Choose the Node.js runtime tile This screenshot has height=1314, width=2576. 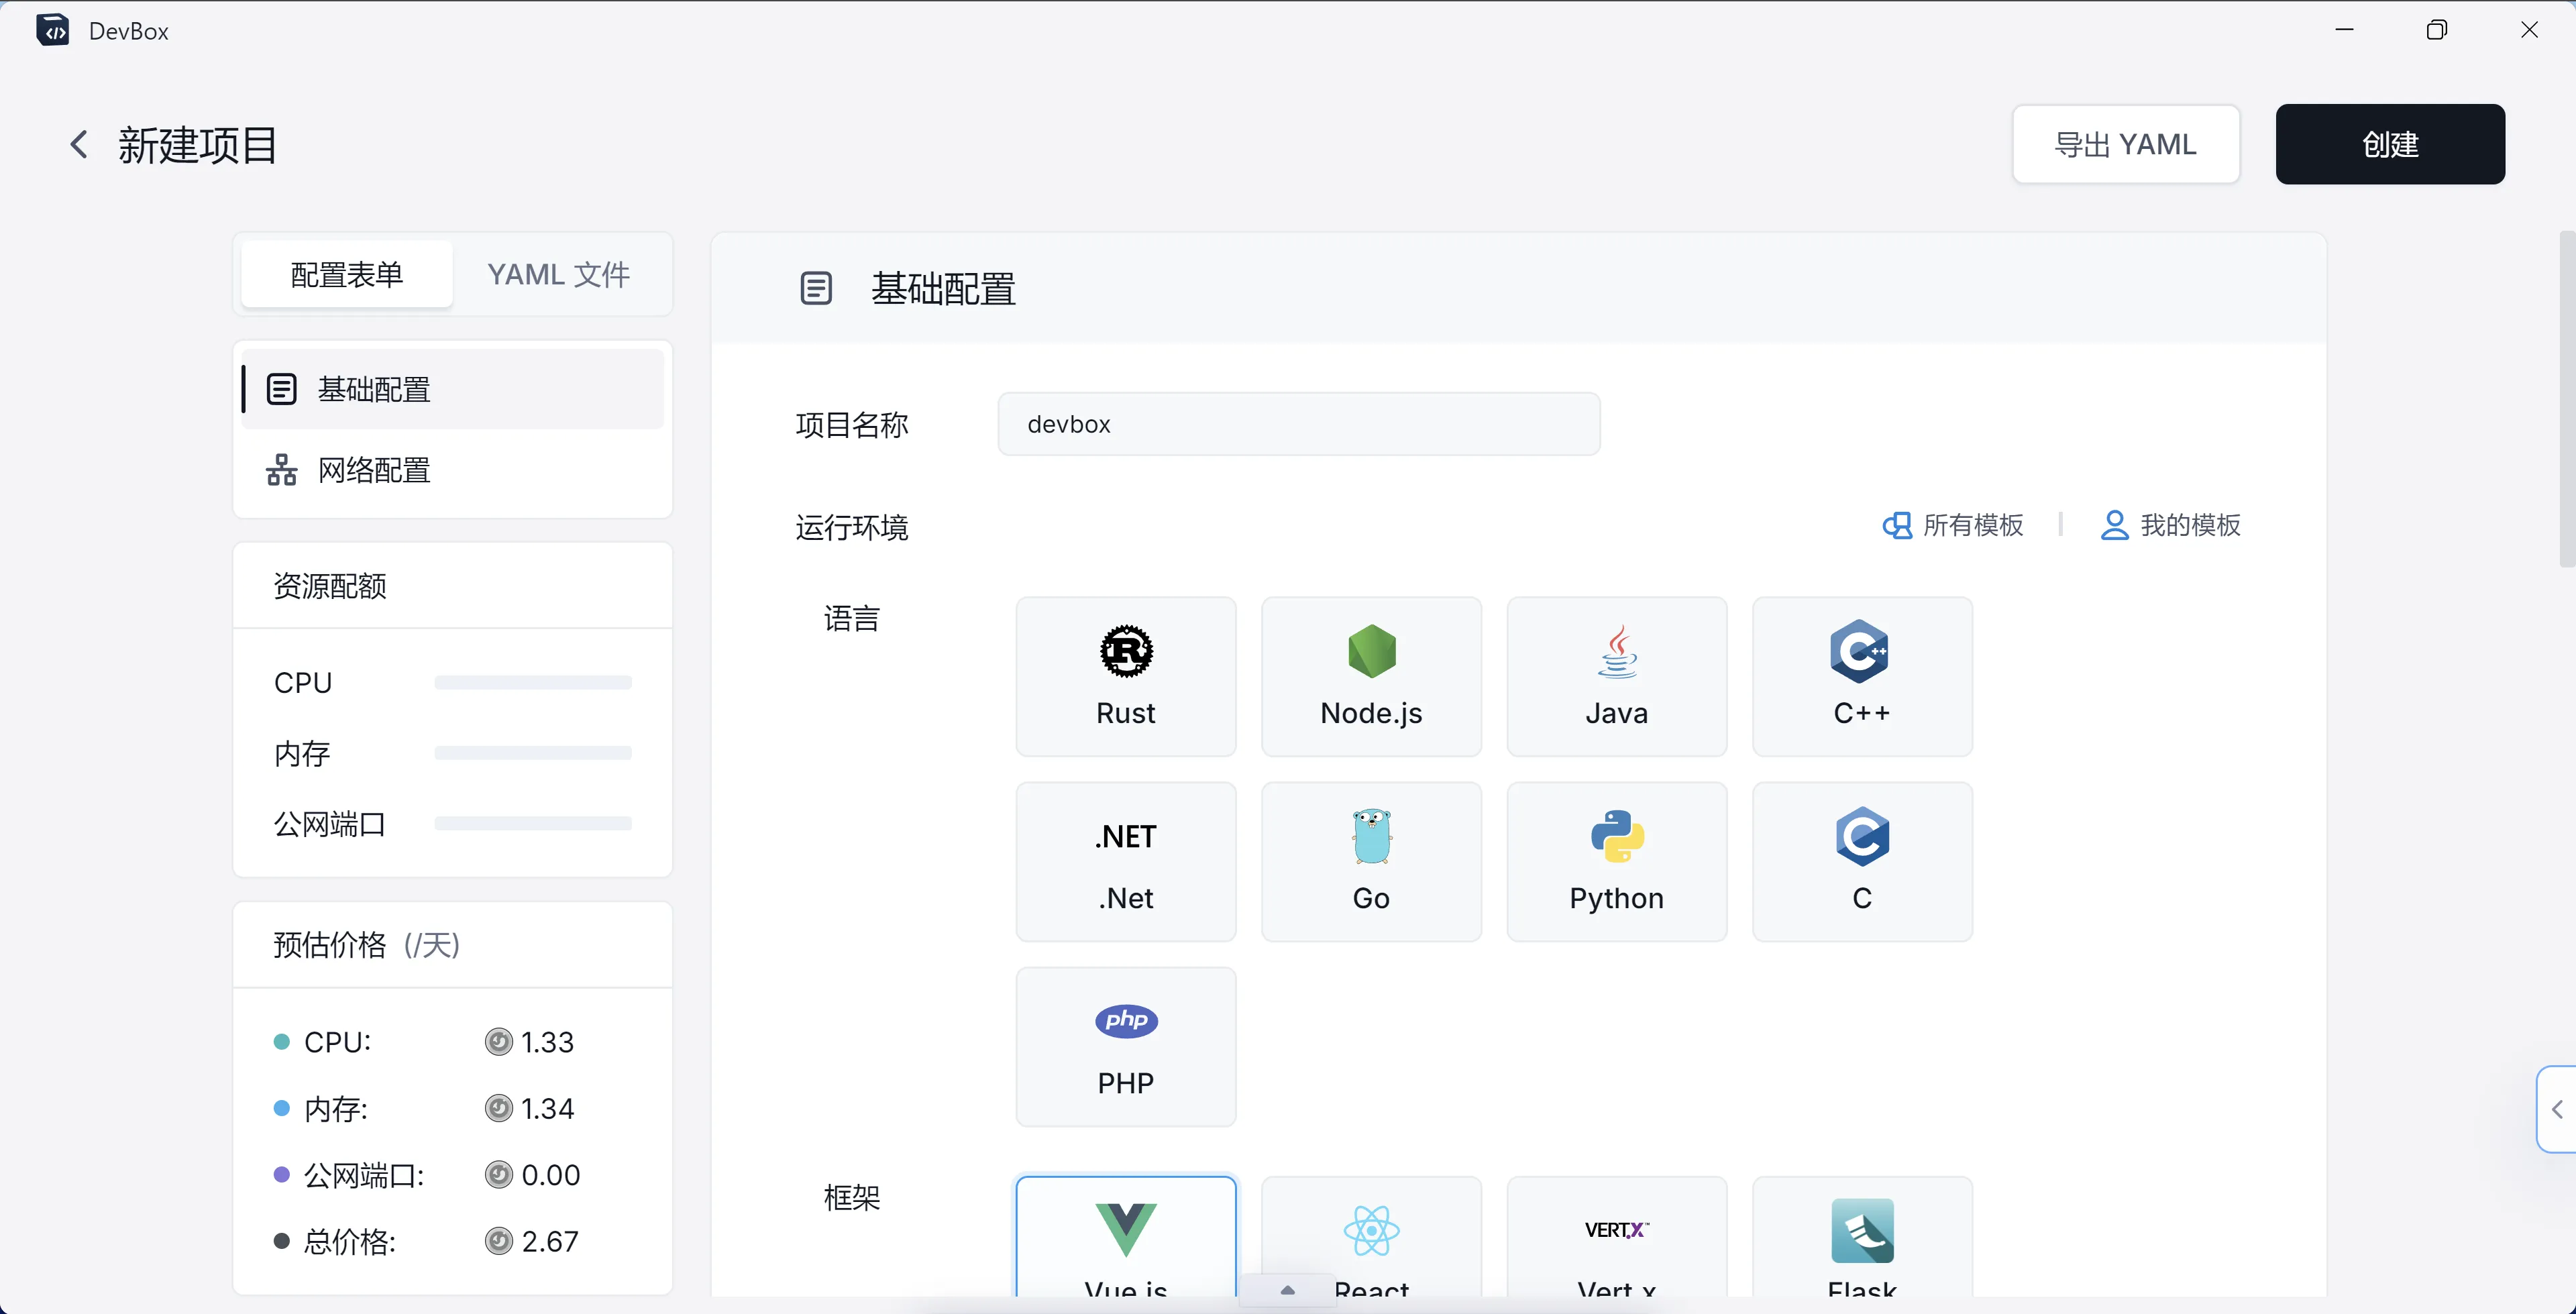coord(1370,677)
